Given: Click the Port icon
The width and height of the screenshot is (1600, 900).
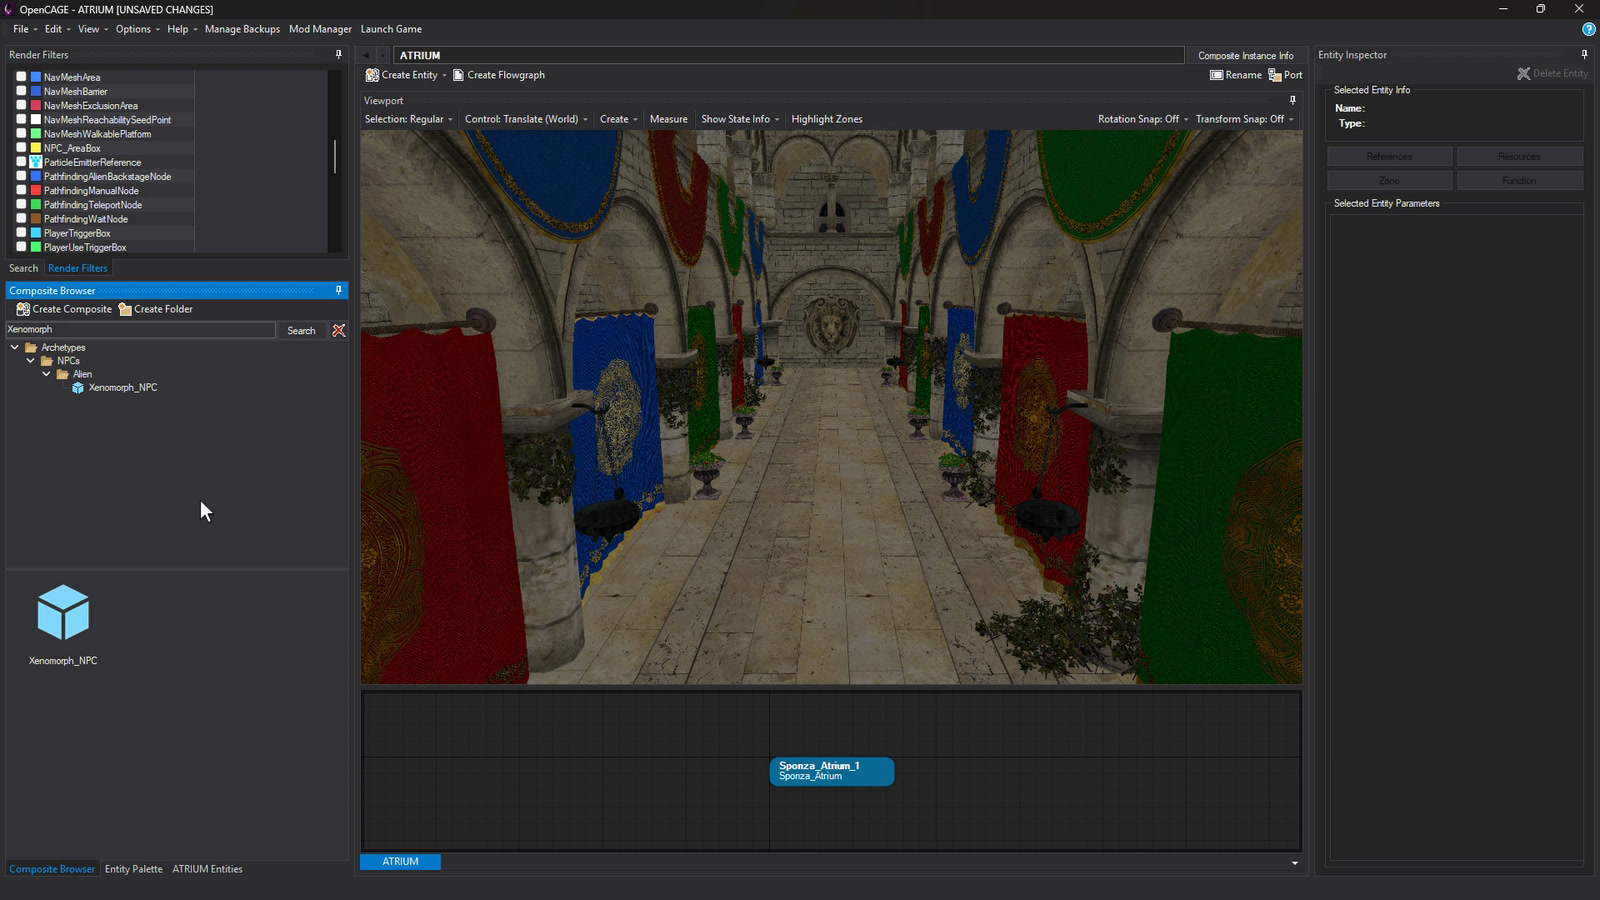Looking at the screenshot, I should coord(1275,75).
